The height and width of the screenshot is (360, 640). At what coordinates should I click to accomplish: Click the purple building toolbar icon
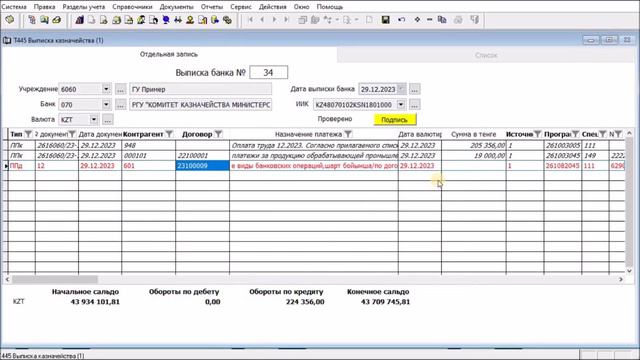click(80, 20)
